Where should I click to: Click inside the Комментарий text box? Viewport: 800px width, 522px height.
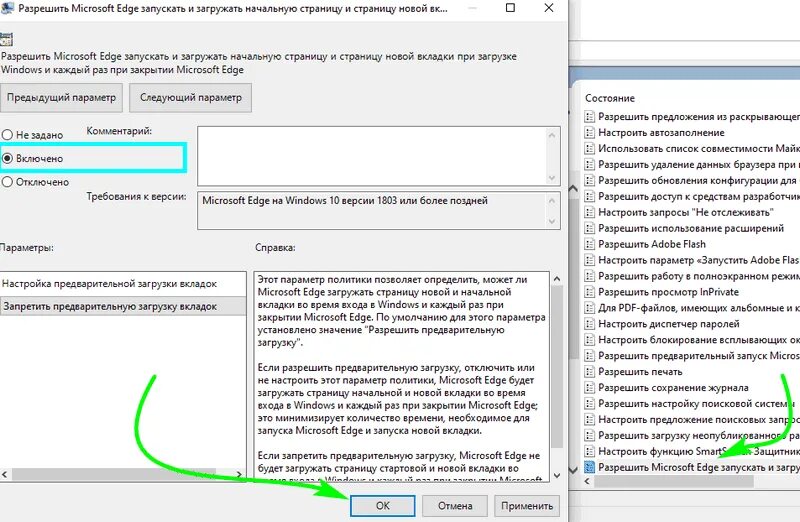pyautogui.click(x=372, y=156)
